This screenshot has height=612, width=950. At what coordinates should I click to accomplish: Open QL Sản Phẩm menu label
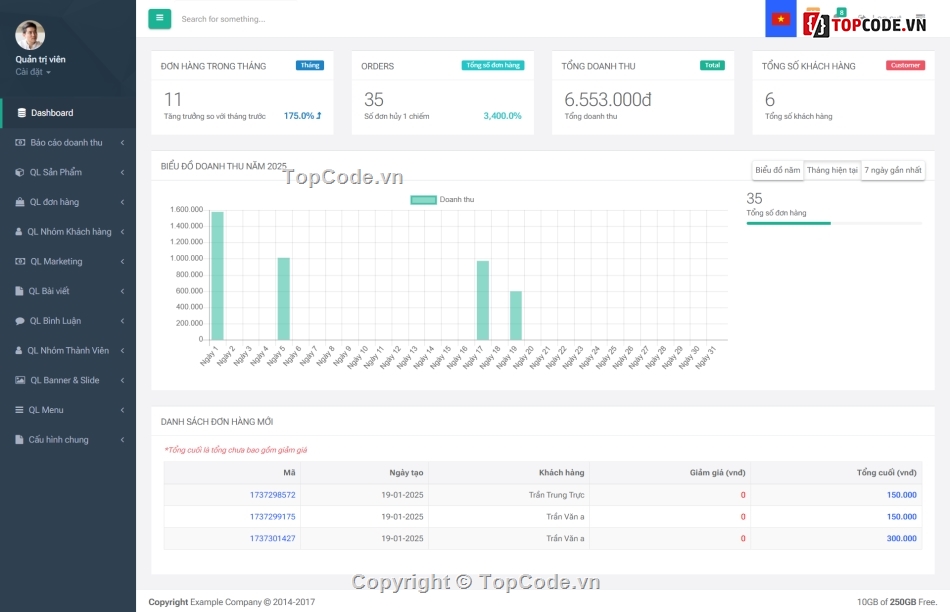click(56, 172)
